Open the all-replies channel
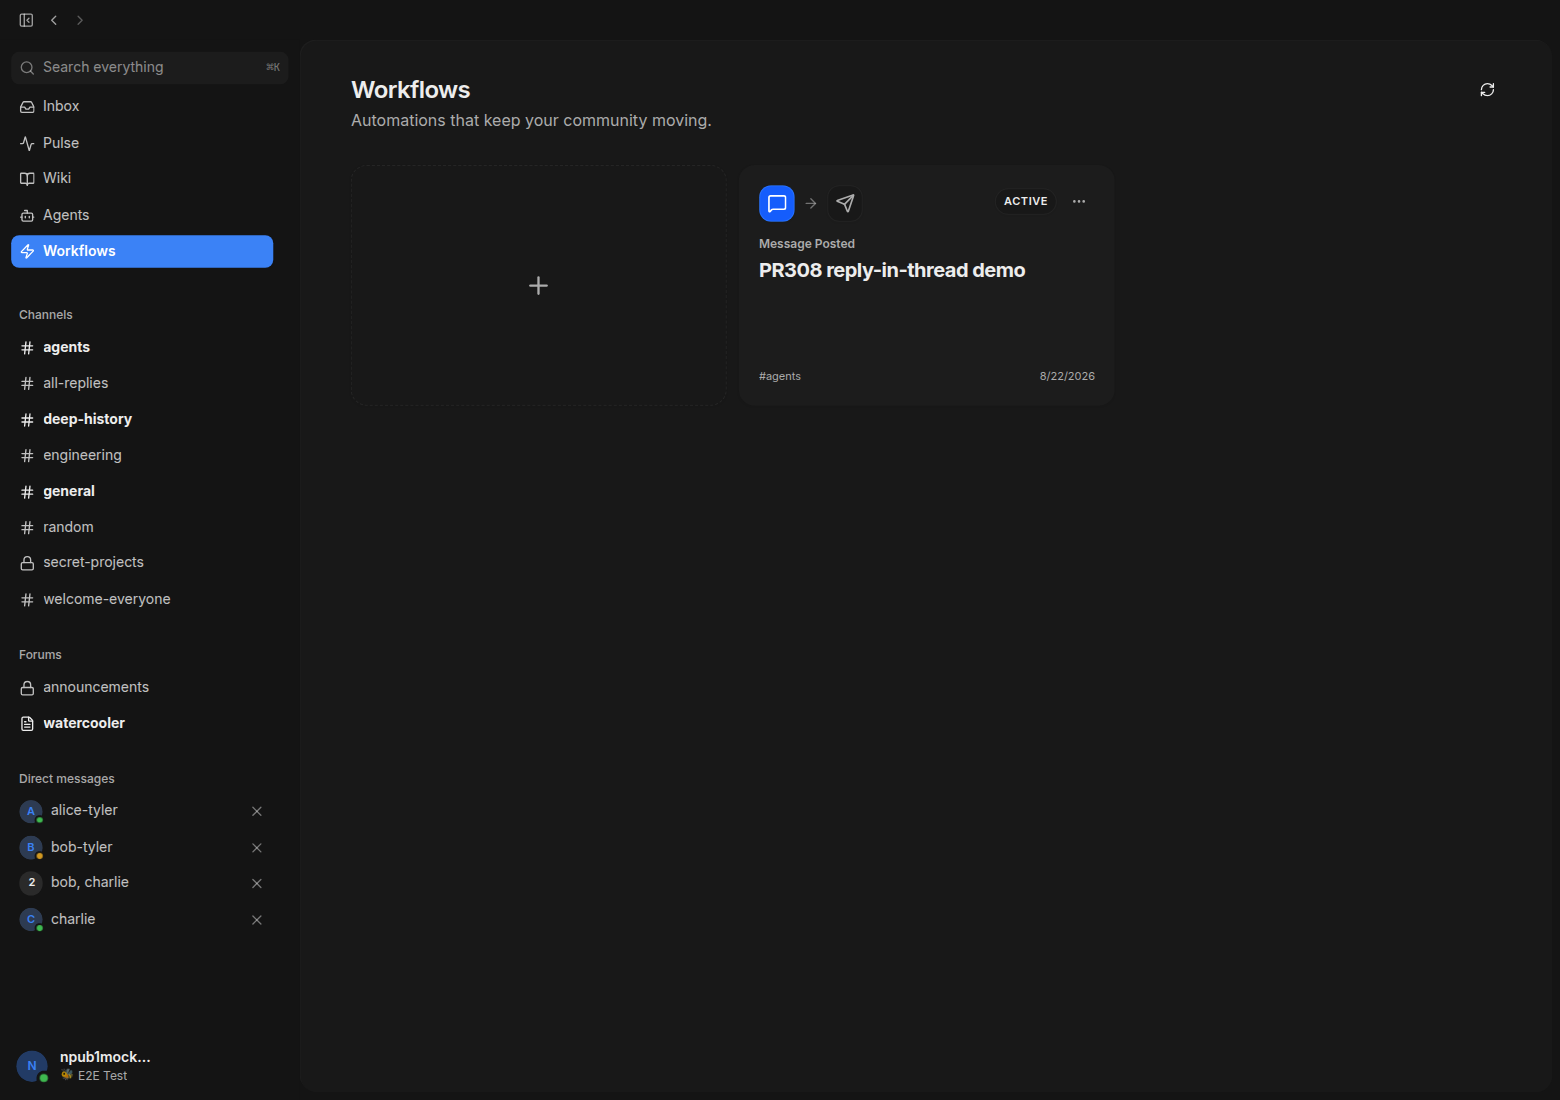This screenshot has width=1560, height=1100. coord(142,383)
